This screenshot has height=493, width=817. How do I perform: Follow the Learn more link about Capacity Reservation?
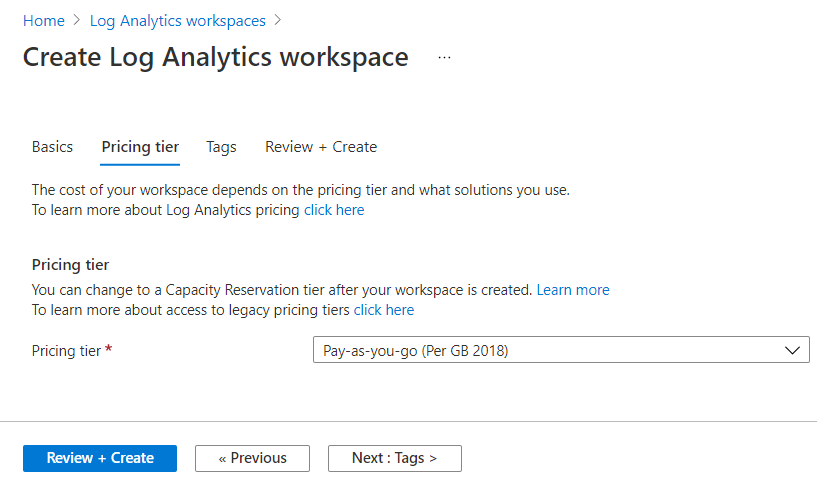[573, 290]
